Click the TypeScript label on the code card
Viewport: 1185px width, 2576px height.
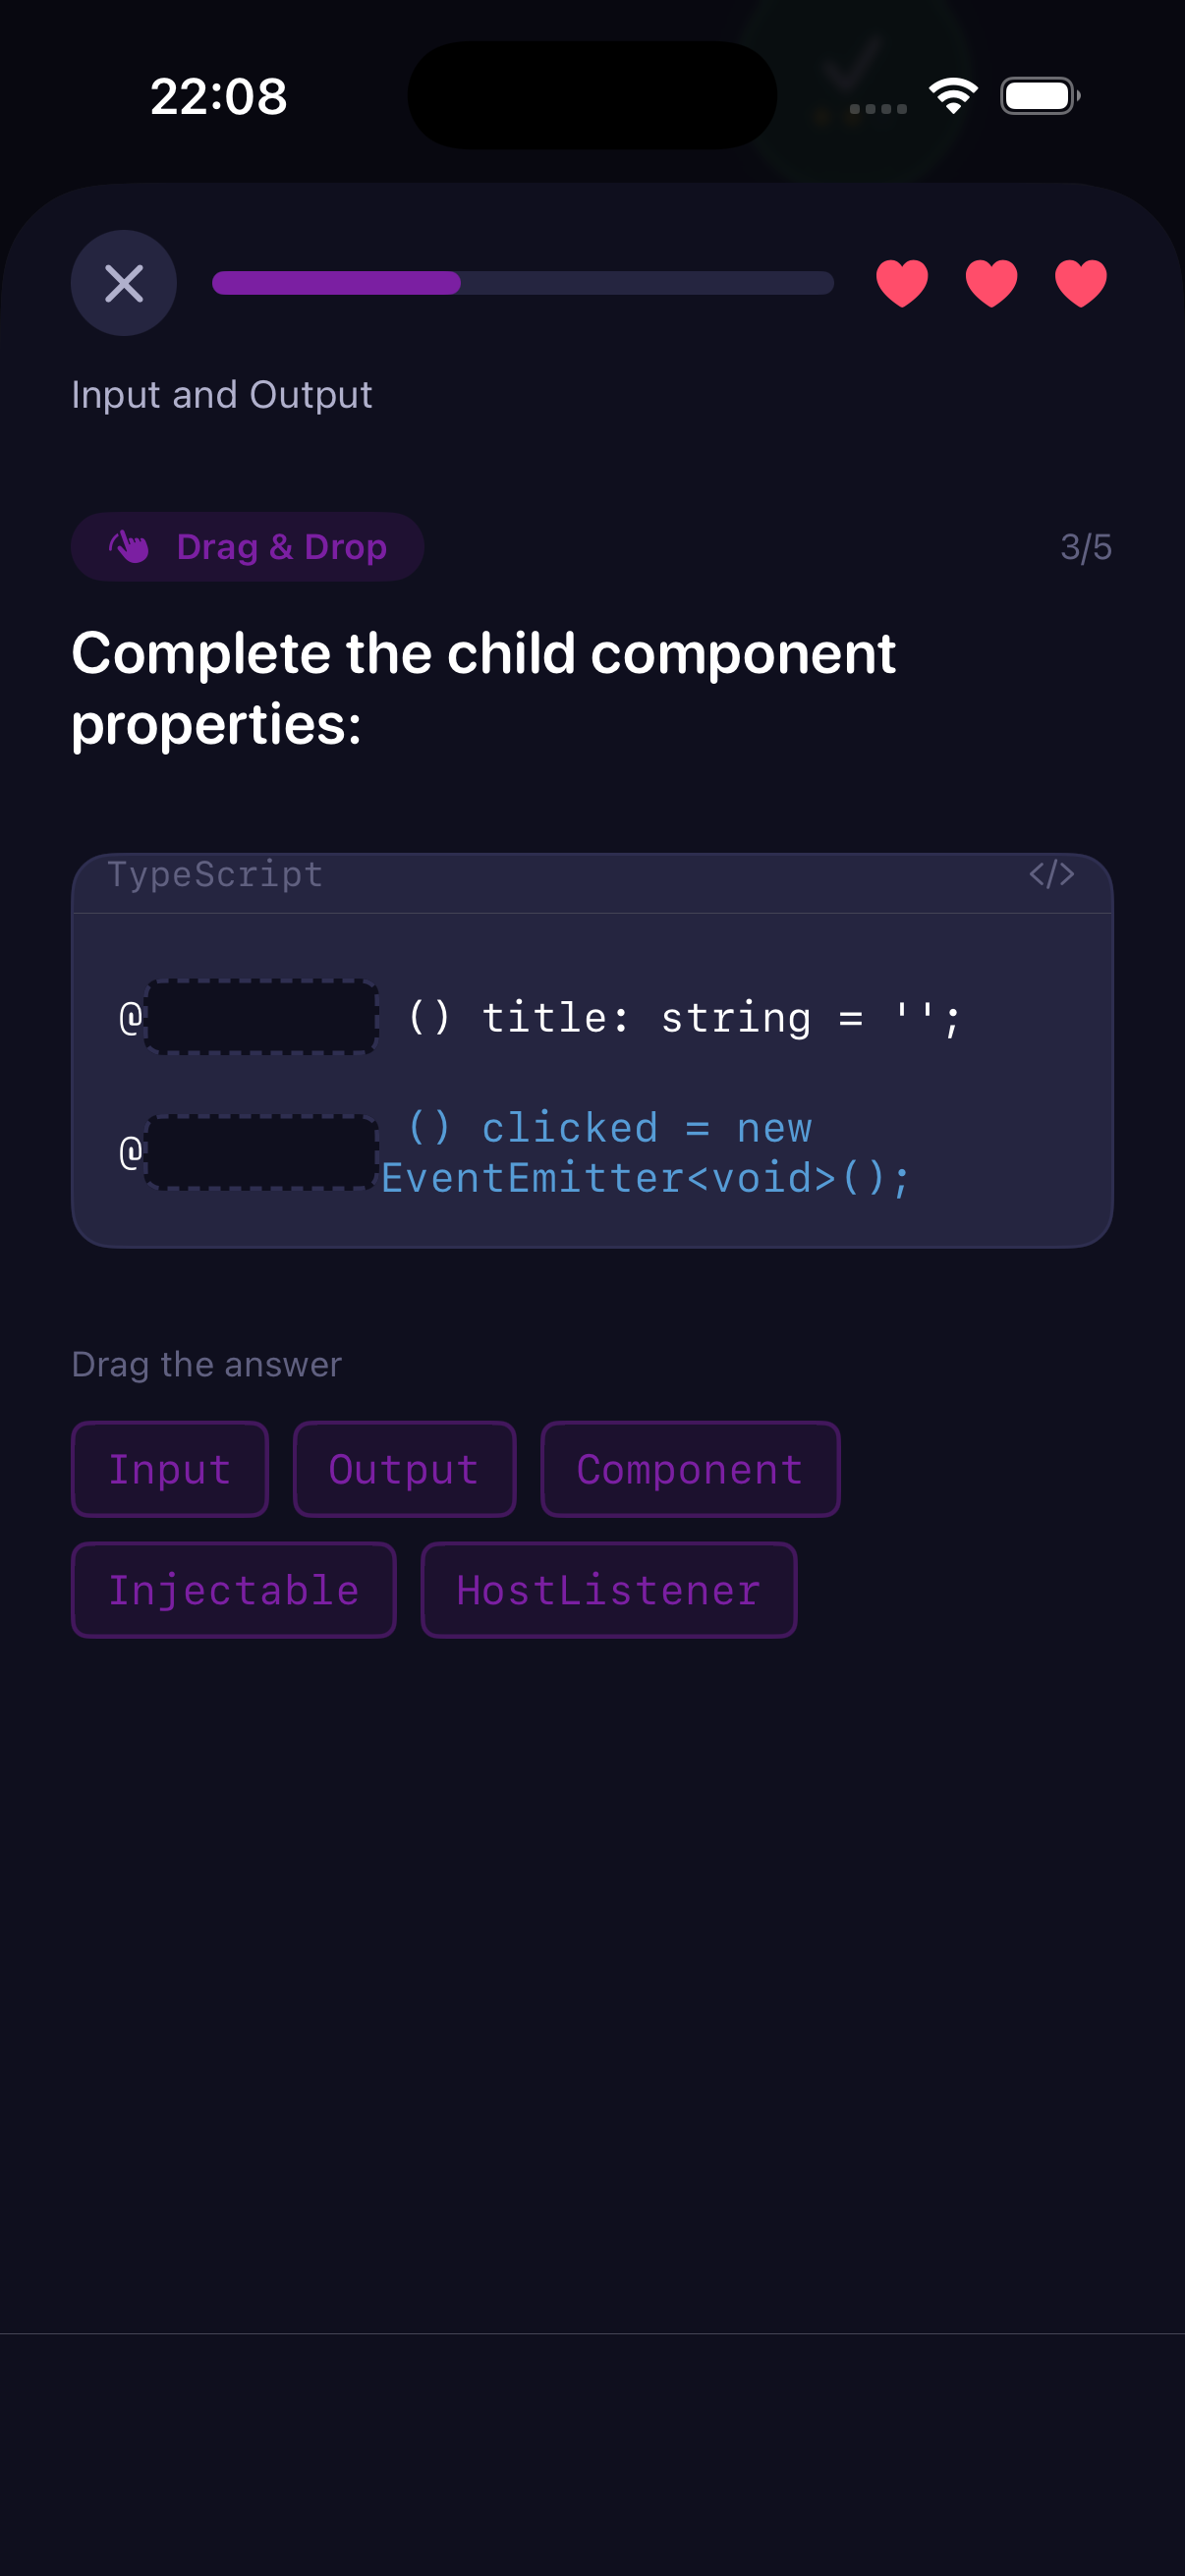click(x=214, y=873)
